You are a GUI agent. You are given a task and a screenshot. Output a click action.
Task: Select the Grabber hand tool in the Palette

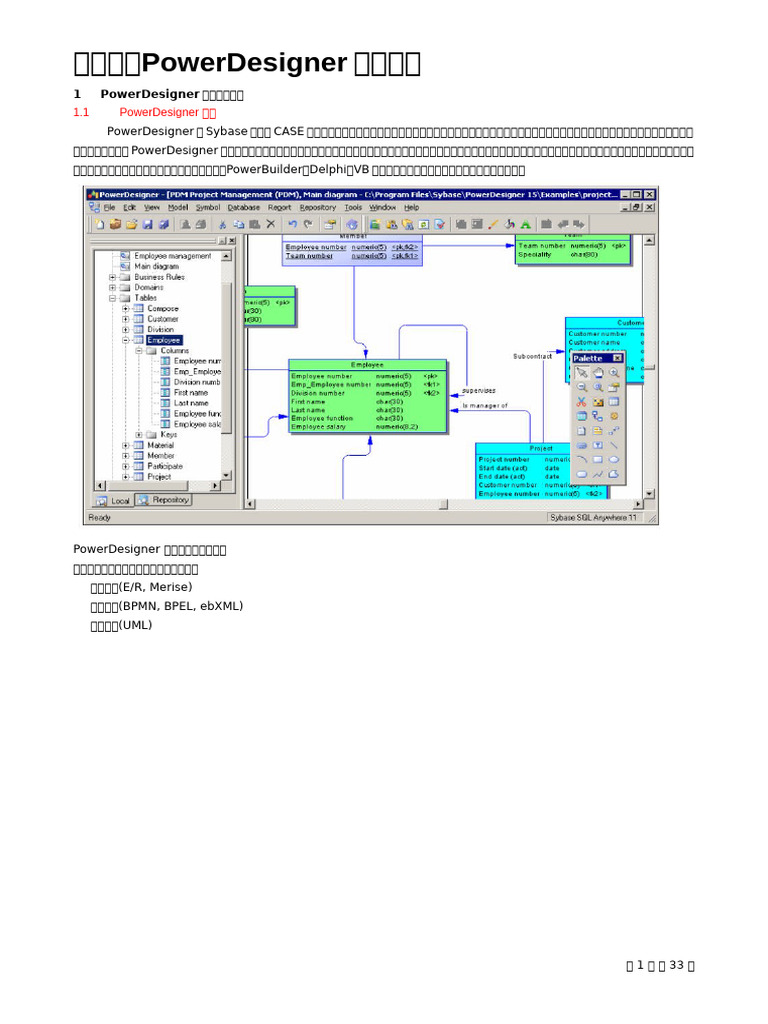598,373
